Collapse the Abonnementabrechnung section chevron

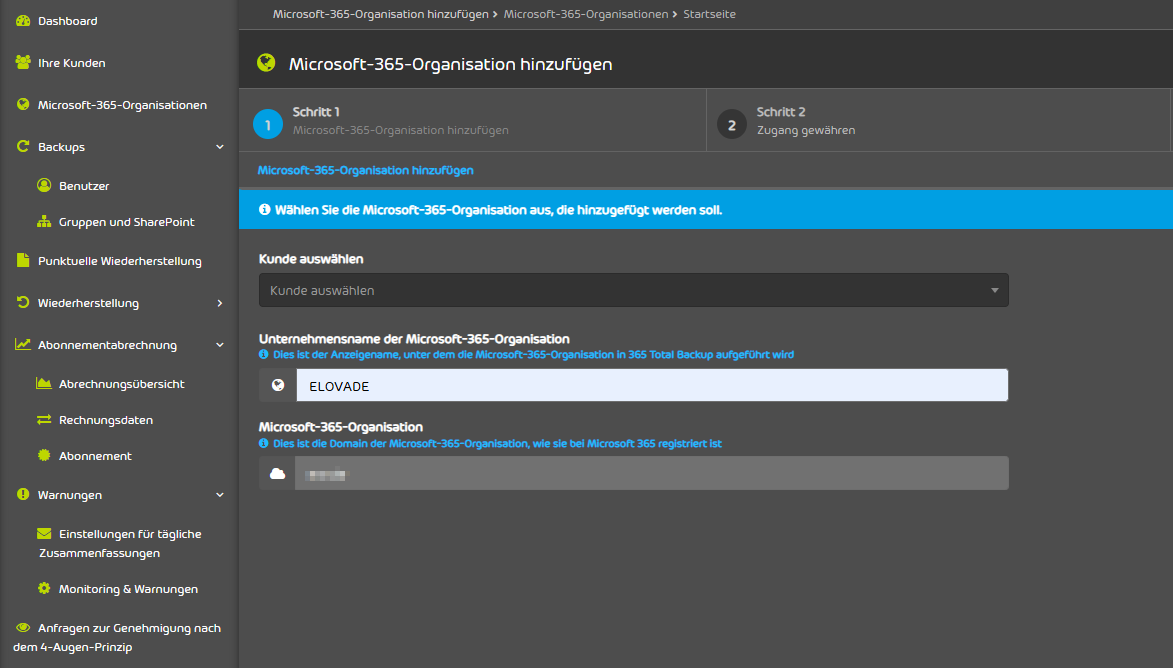point(220,345)
